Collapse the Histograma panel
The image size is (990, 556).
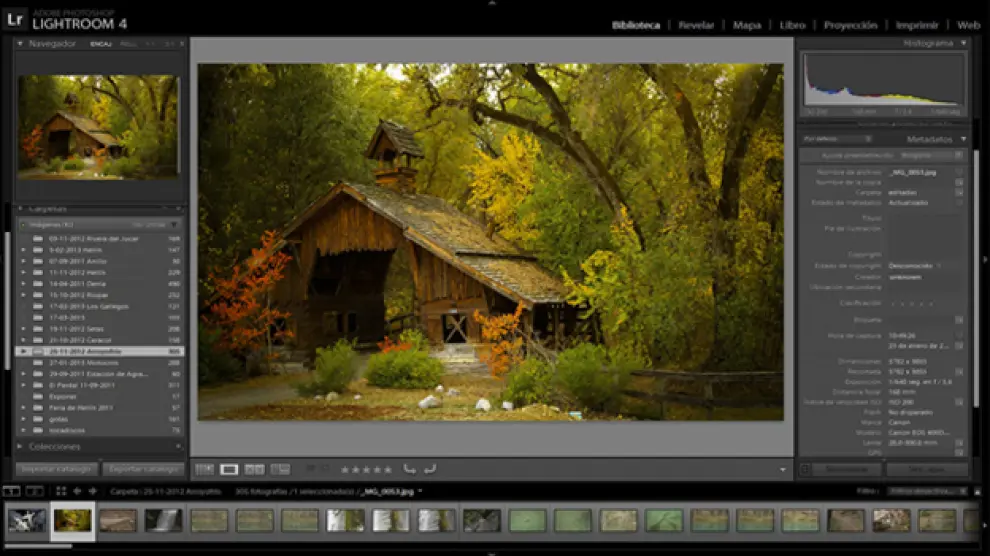click(963, 44)
